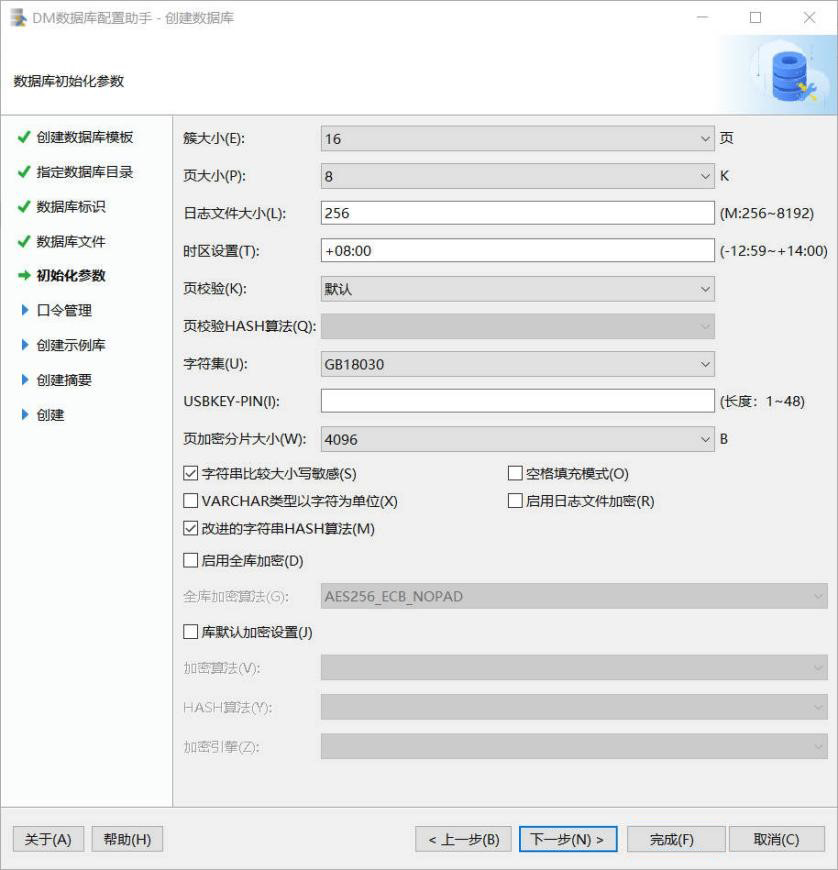838x870 pixels.
Task: Enable the 空格填充模式 checkbox
Action: (516, 474)
